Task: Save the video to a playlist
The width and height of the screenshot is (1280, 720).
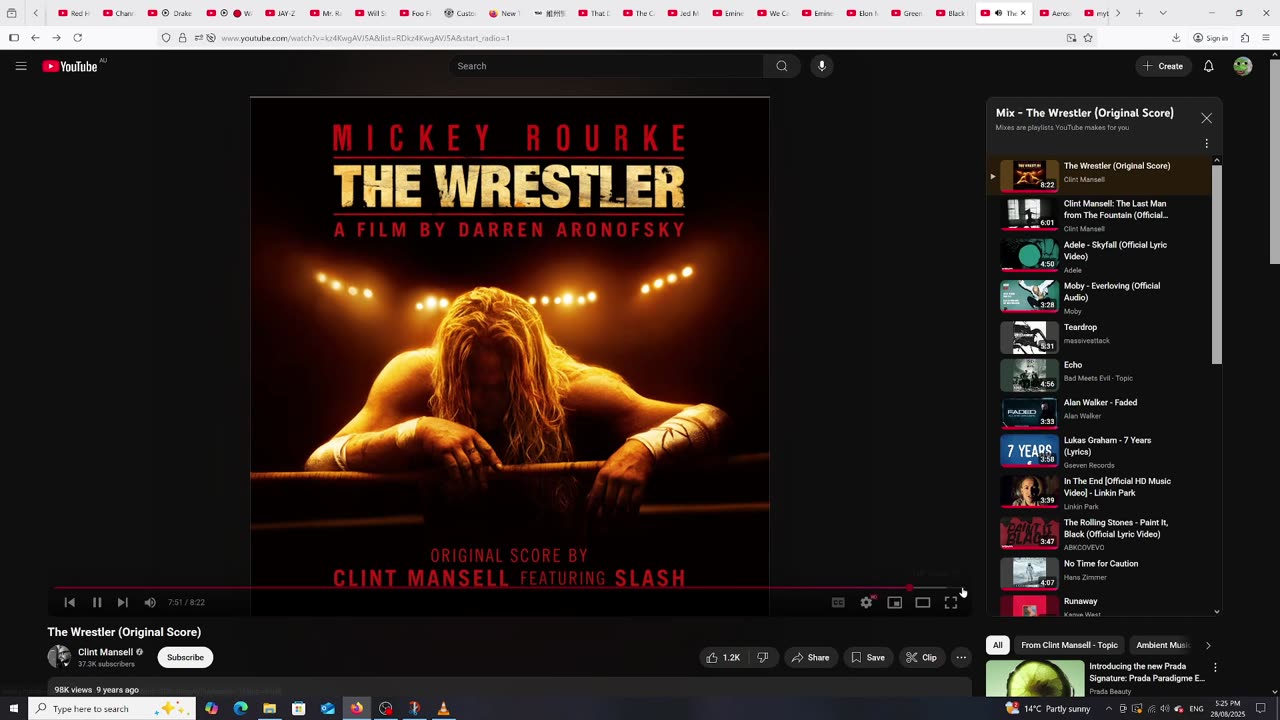Action: [x=868, y=657]
